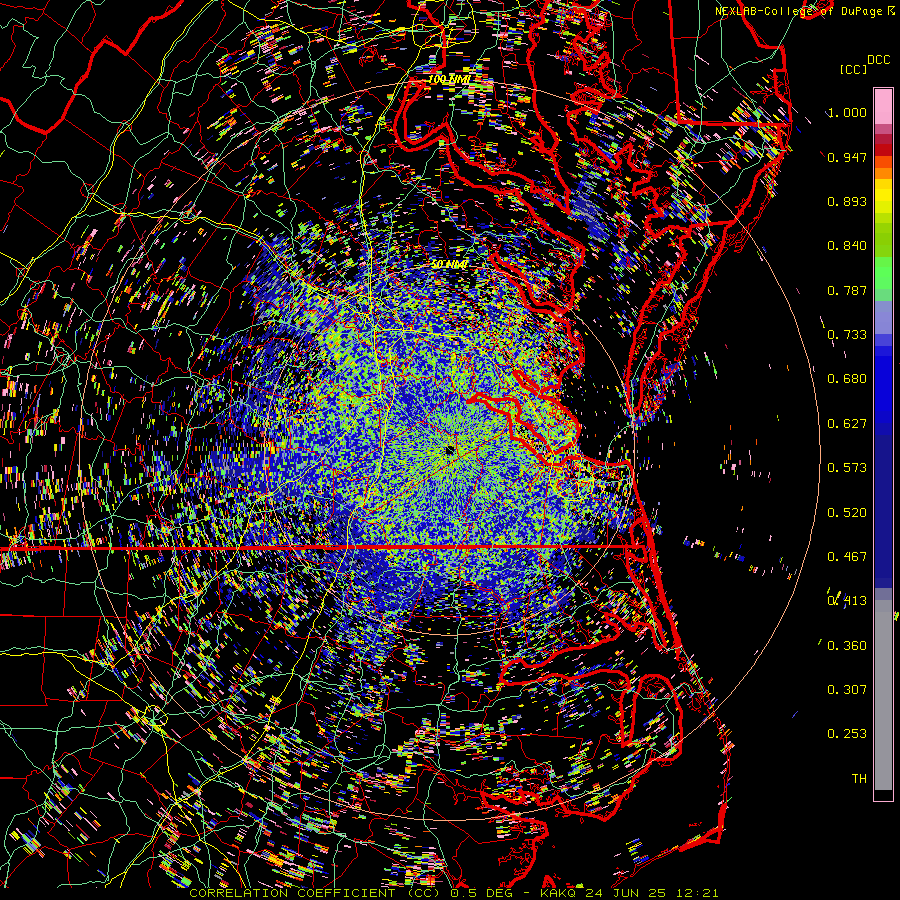
Task: Select the 0.893 scale value
Action: coord(847,201)
